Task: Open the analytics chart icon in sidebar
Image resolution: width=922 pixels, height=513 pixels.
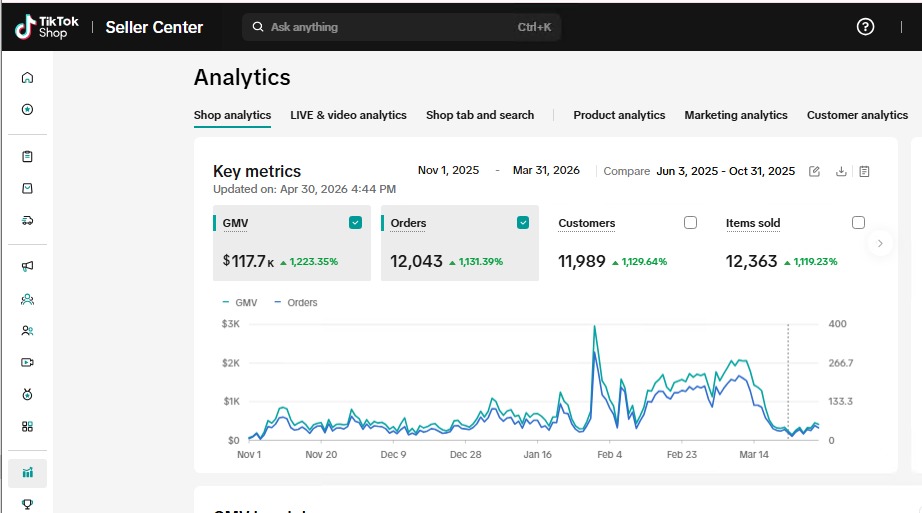Action: [x=27, y=473]
